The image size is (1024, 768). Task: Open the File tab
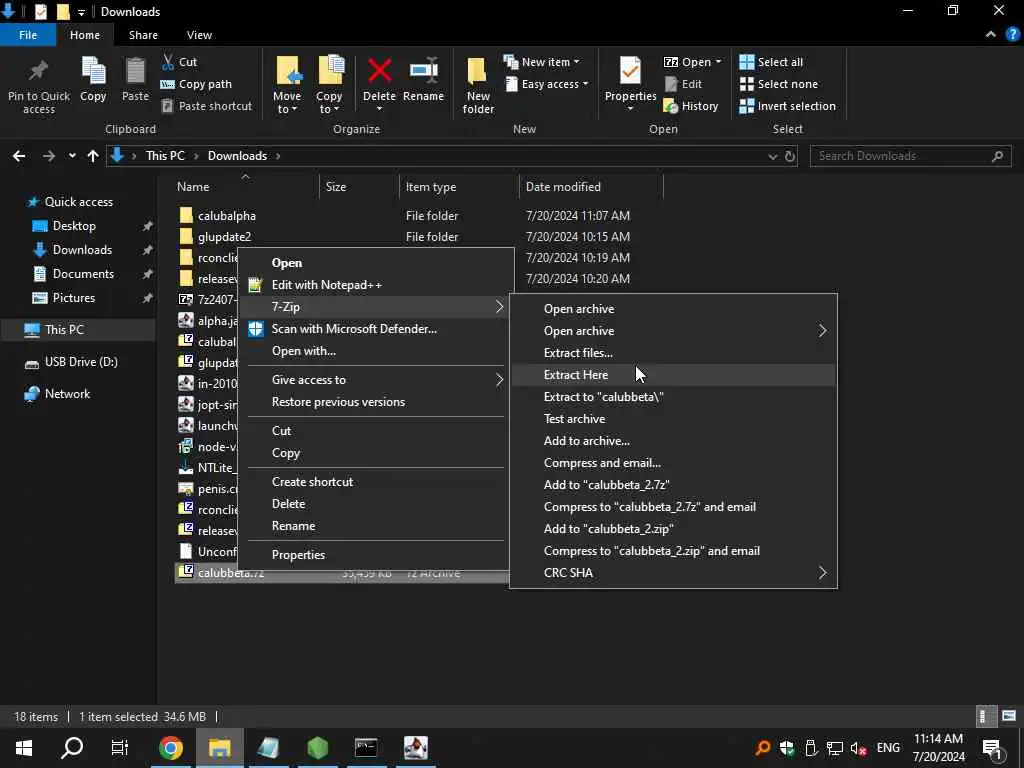coord(28,35)
